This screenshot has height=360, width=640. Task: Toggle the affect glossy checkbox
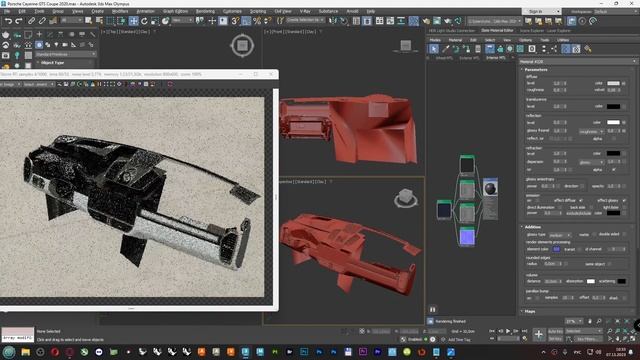click(624, 200)
